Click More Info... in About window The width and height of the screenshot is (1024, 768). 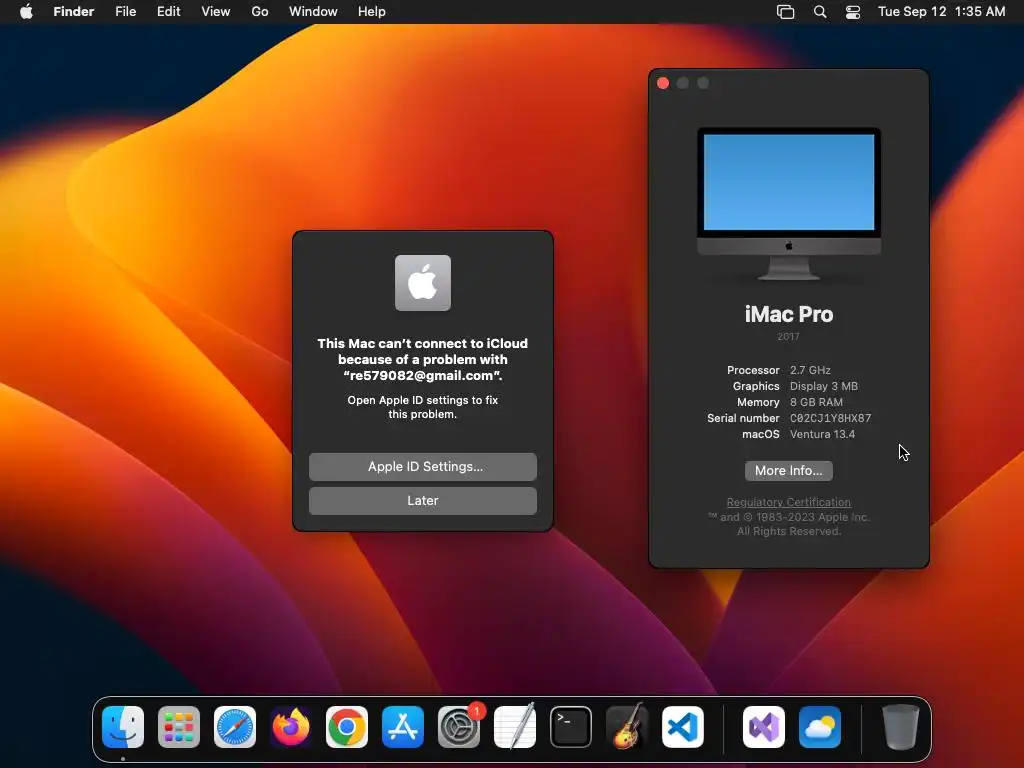(x=789, y=471)
